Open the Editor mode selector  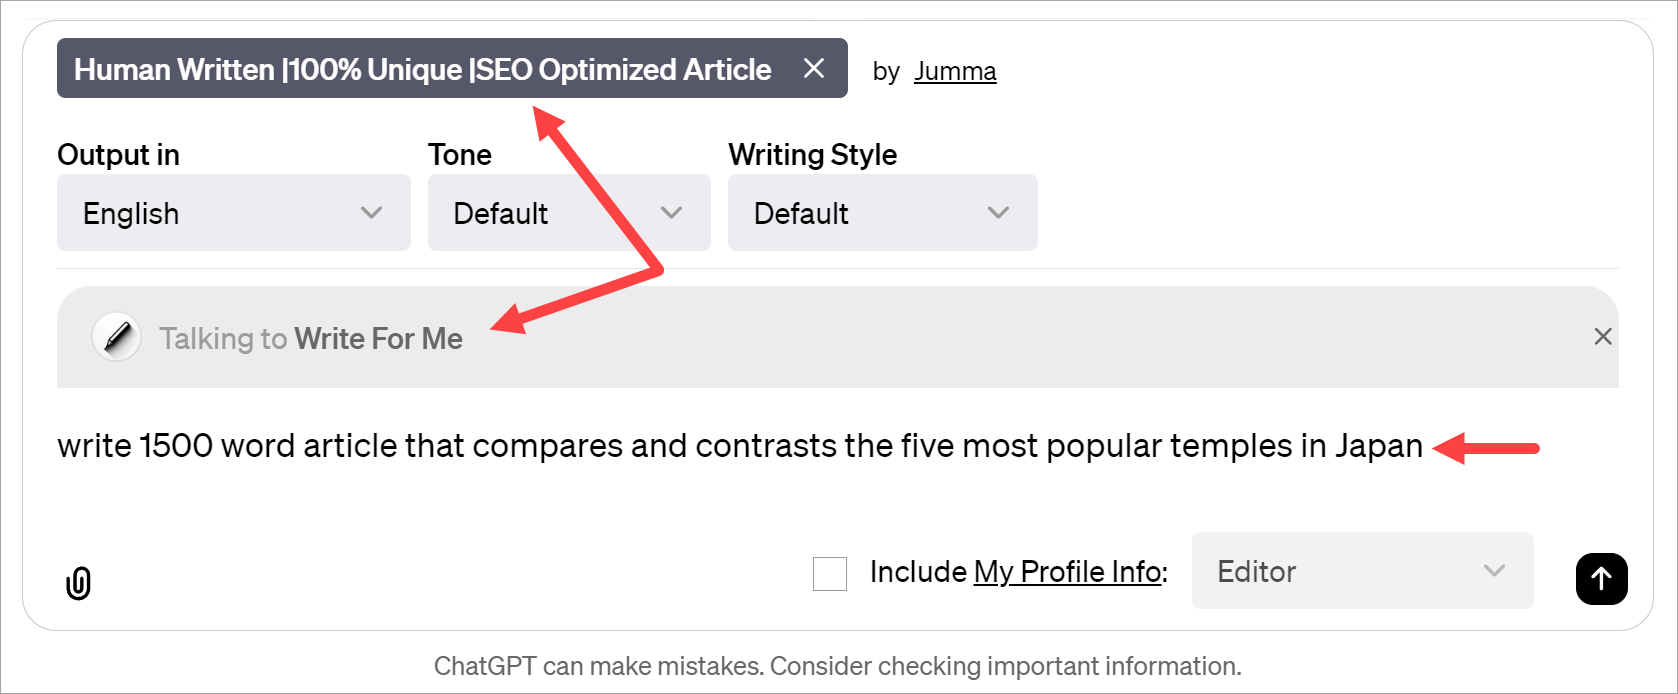(x=1362, y=571)
